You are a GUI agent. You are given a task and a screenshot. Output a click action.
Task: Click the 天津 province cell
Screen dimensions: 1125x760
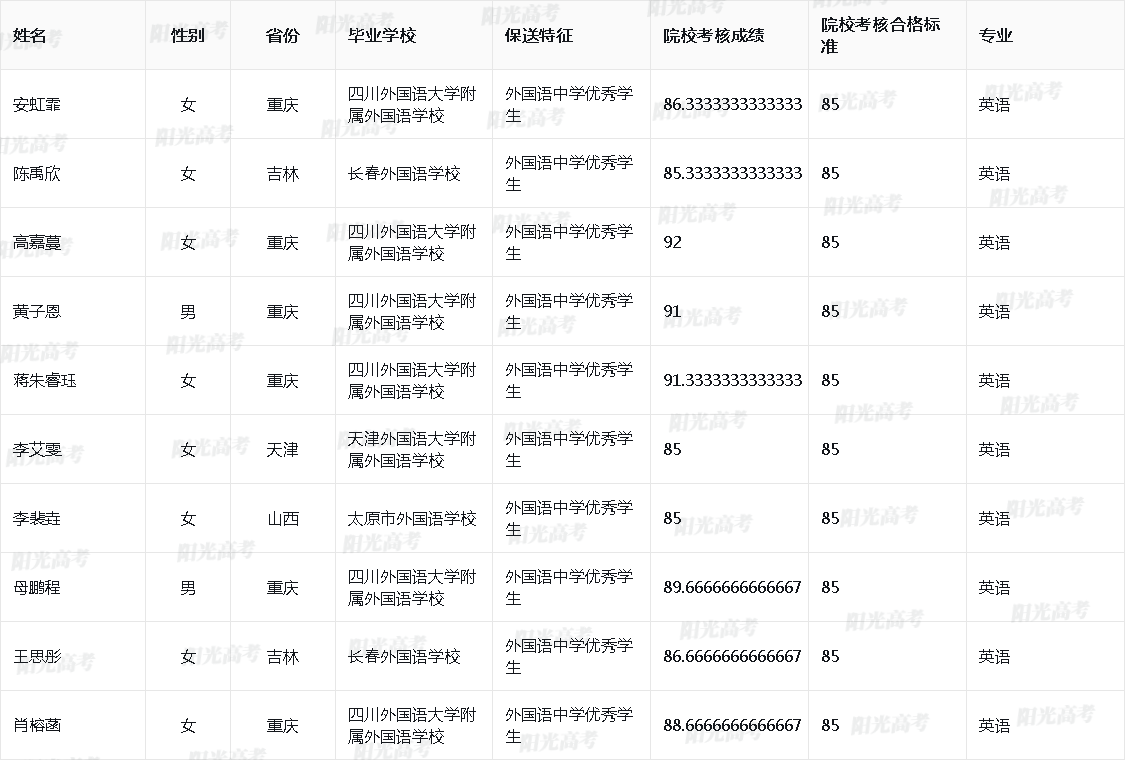click(x=282, y=449)
